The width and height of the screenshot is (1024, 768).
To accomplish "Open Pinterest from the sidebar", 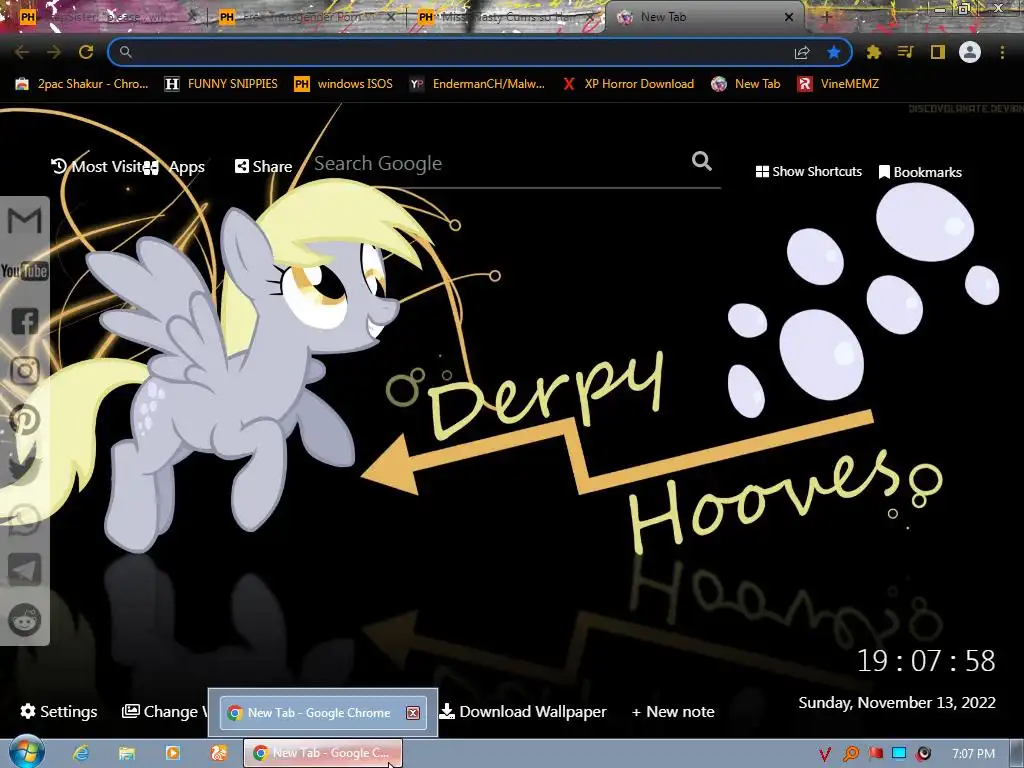I will tap(25, 420).
